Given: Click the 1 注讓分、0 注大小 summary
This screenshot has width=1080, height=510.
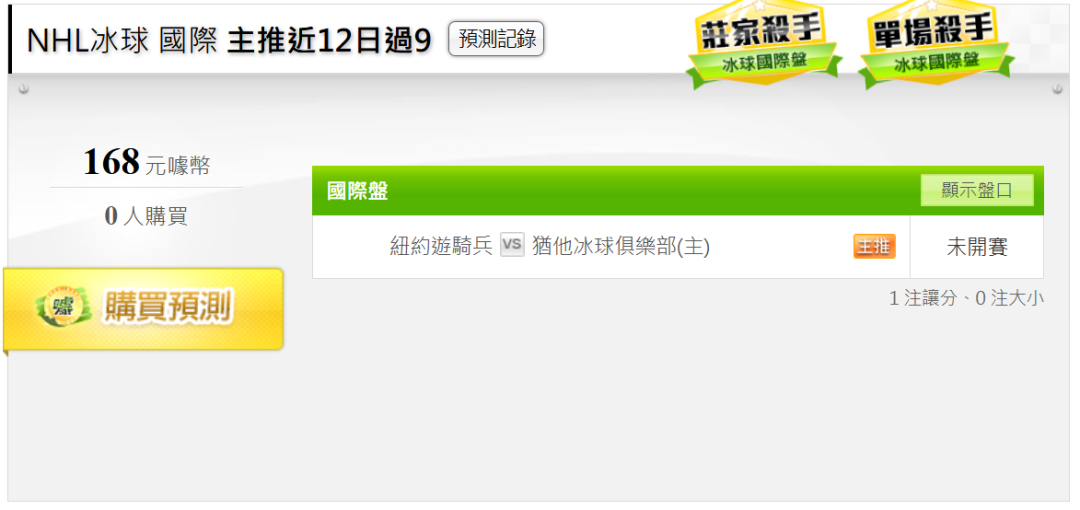Looking at the screenshot, I should click(966, 298).
